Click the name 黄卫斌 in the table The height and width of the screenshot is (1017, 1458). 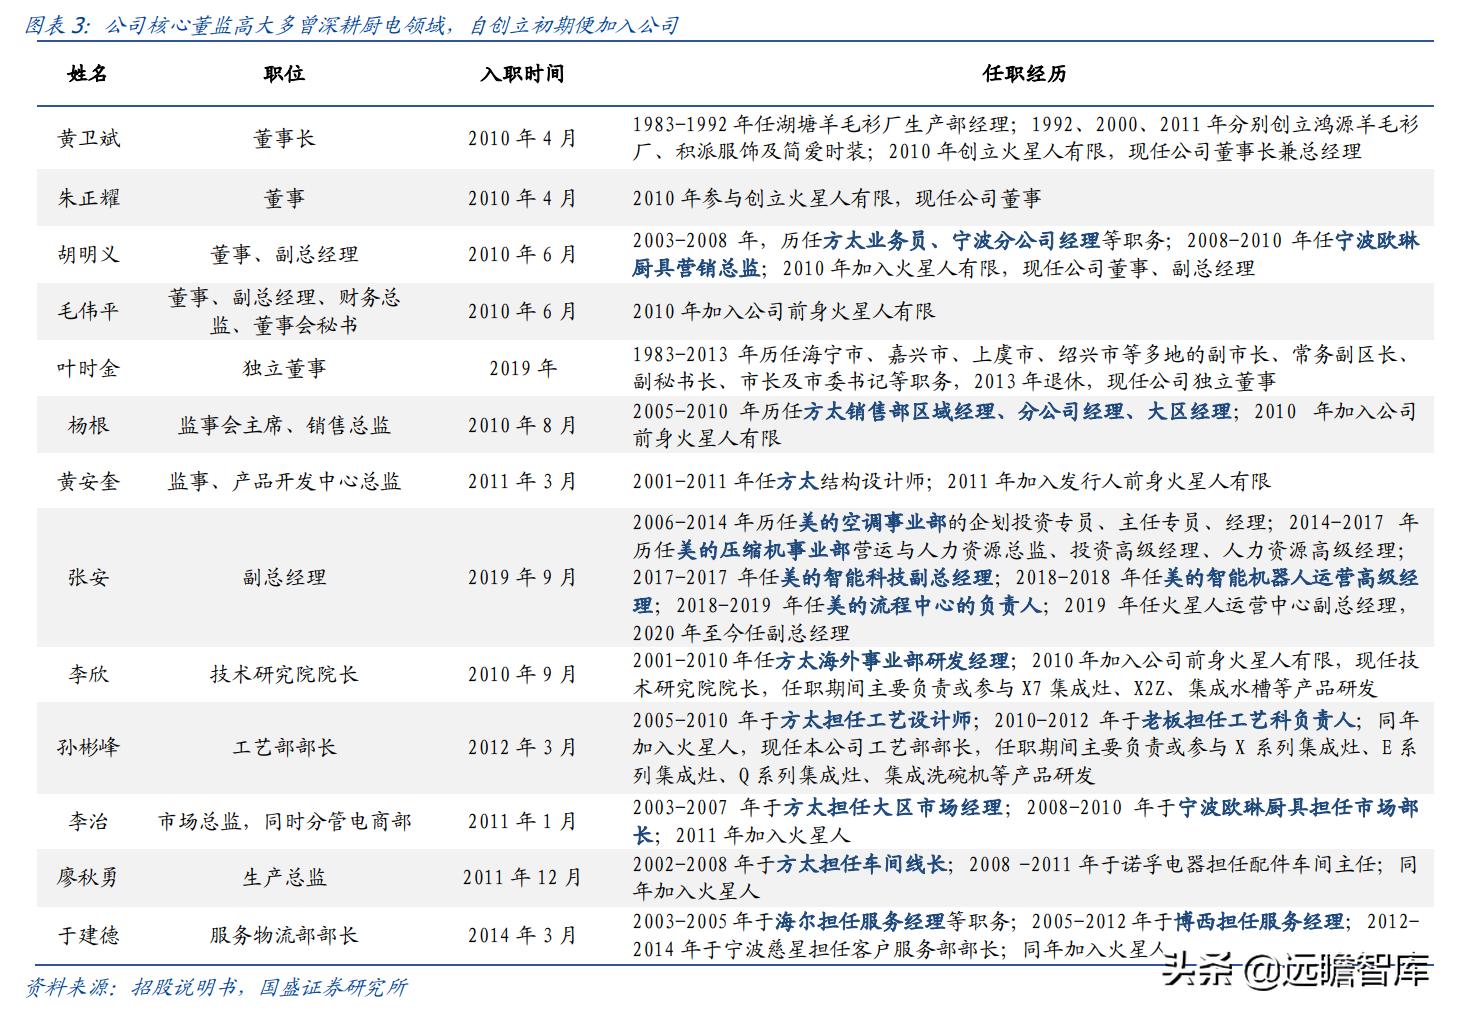[x=88, y=140]
